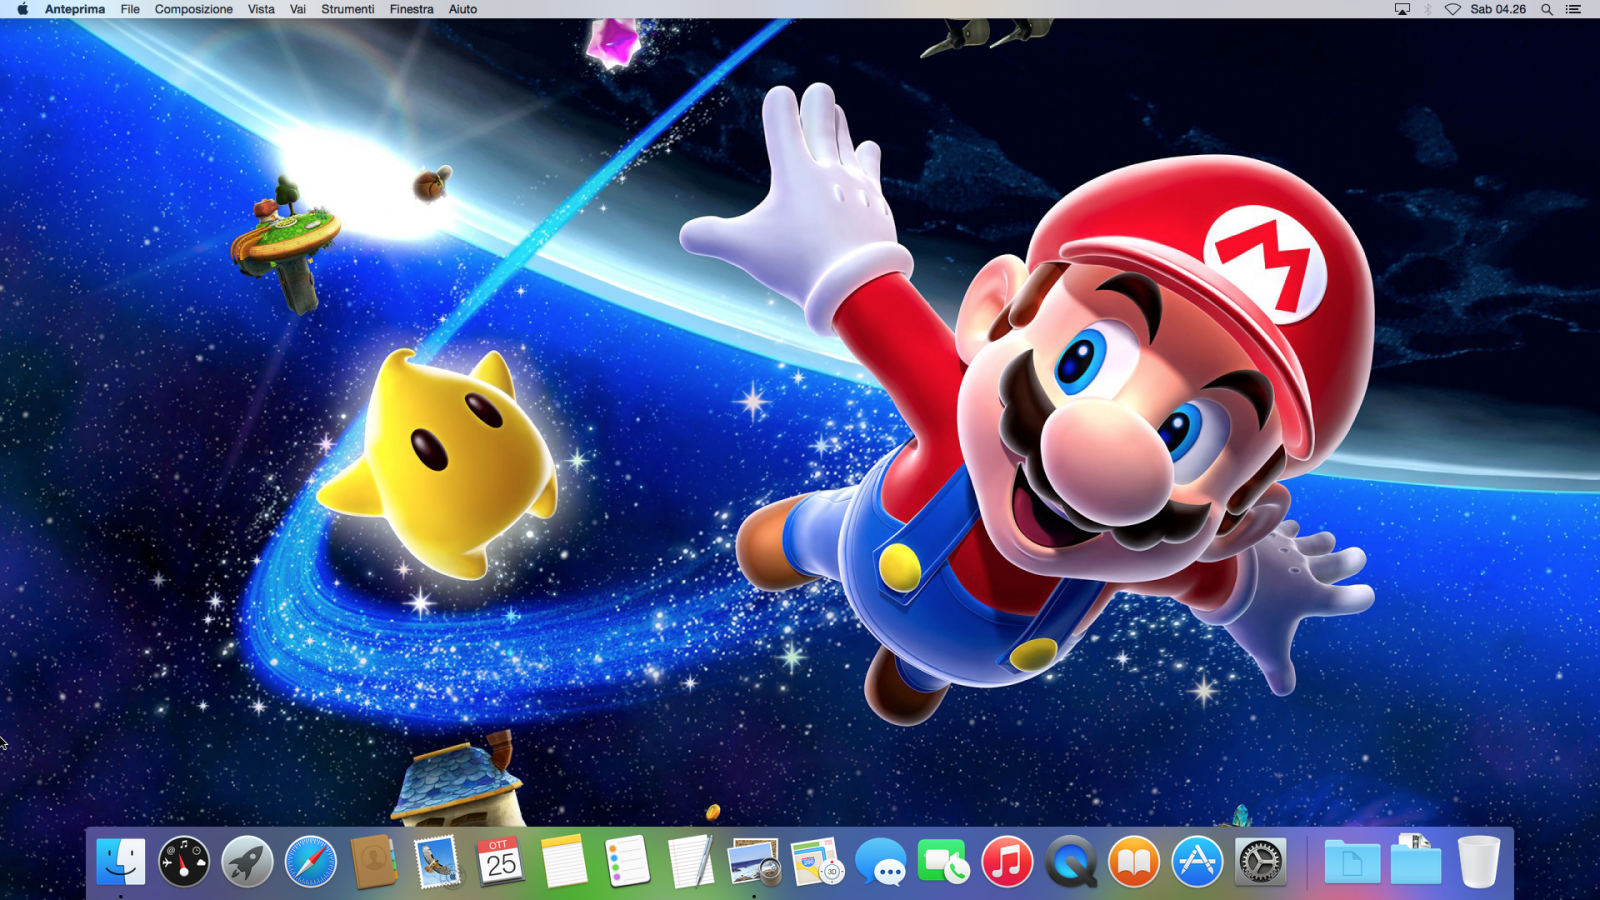Open the Finestra menu
Viewport: 1600px width, 900px height.
(x=412, y=9)
